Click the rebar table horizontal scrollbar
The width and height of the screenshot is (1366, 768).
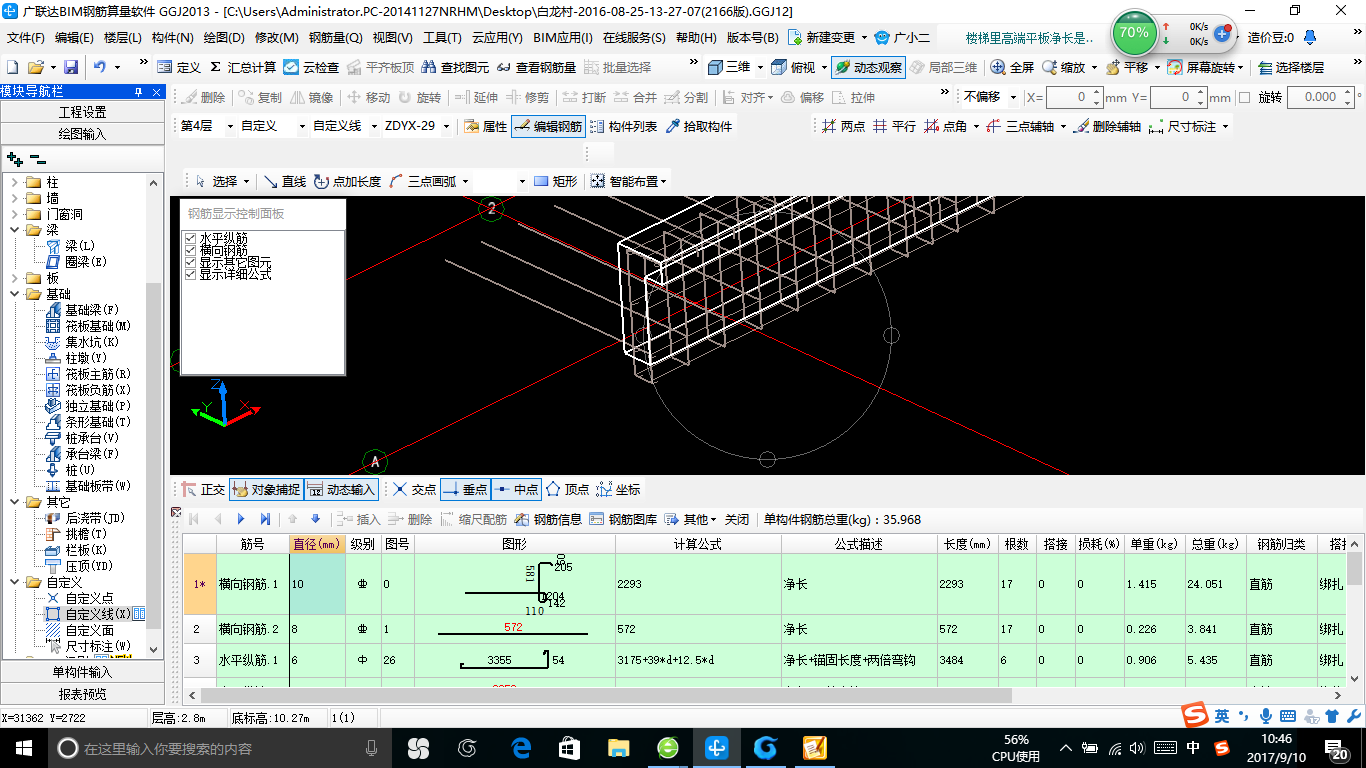pyautogui.click(x=606, y=695)
